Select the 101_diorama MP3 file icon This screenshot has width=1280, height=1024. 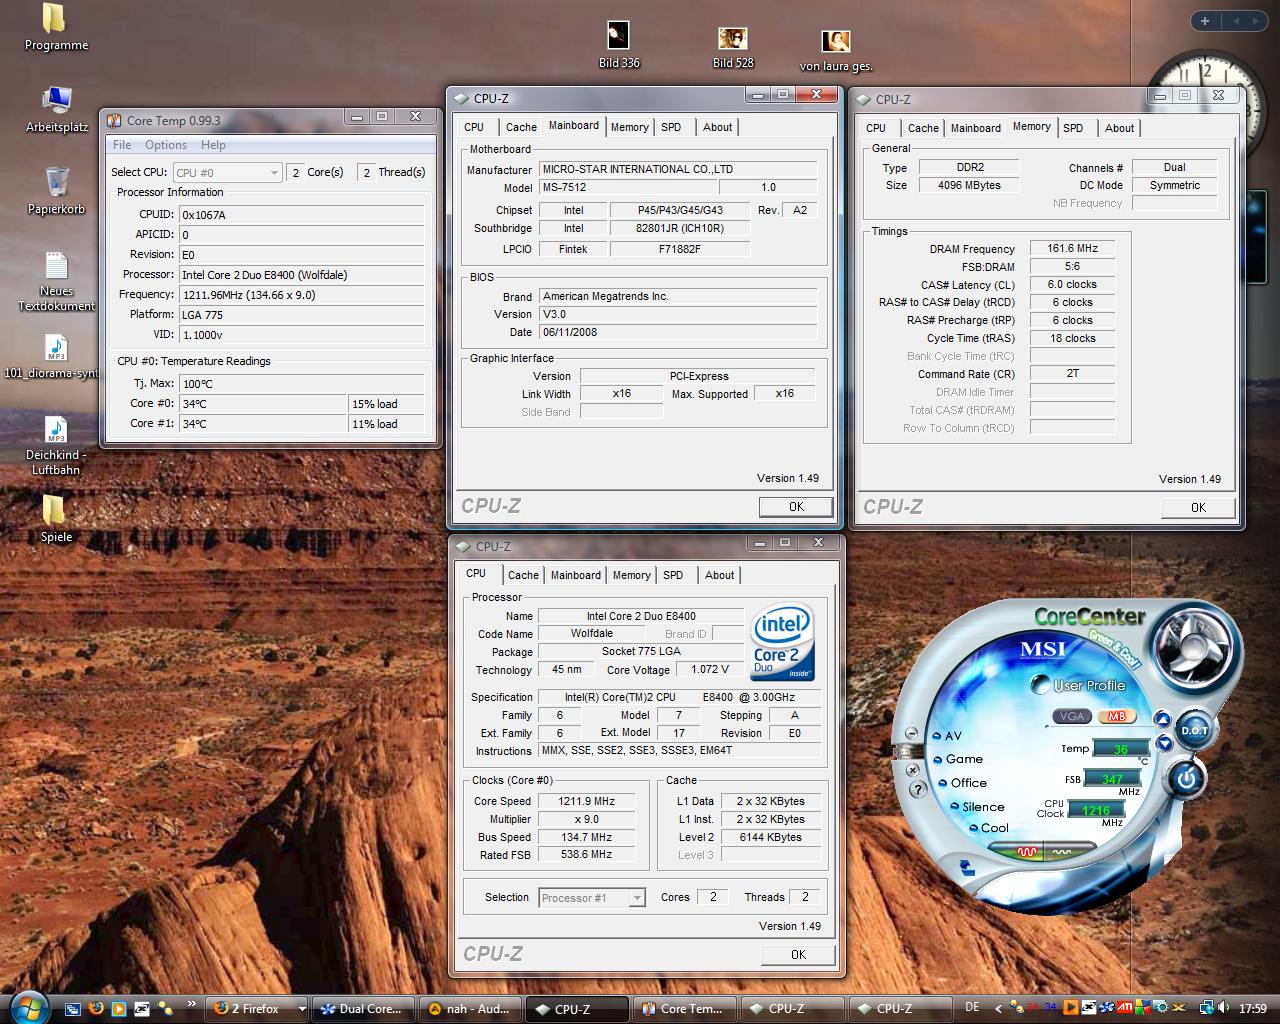52,357
